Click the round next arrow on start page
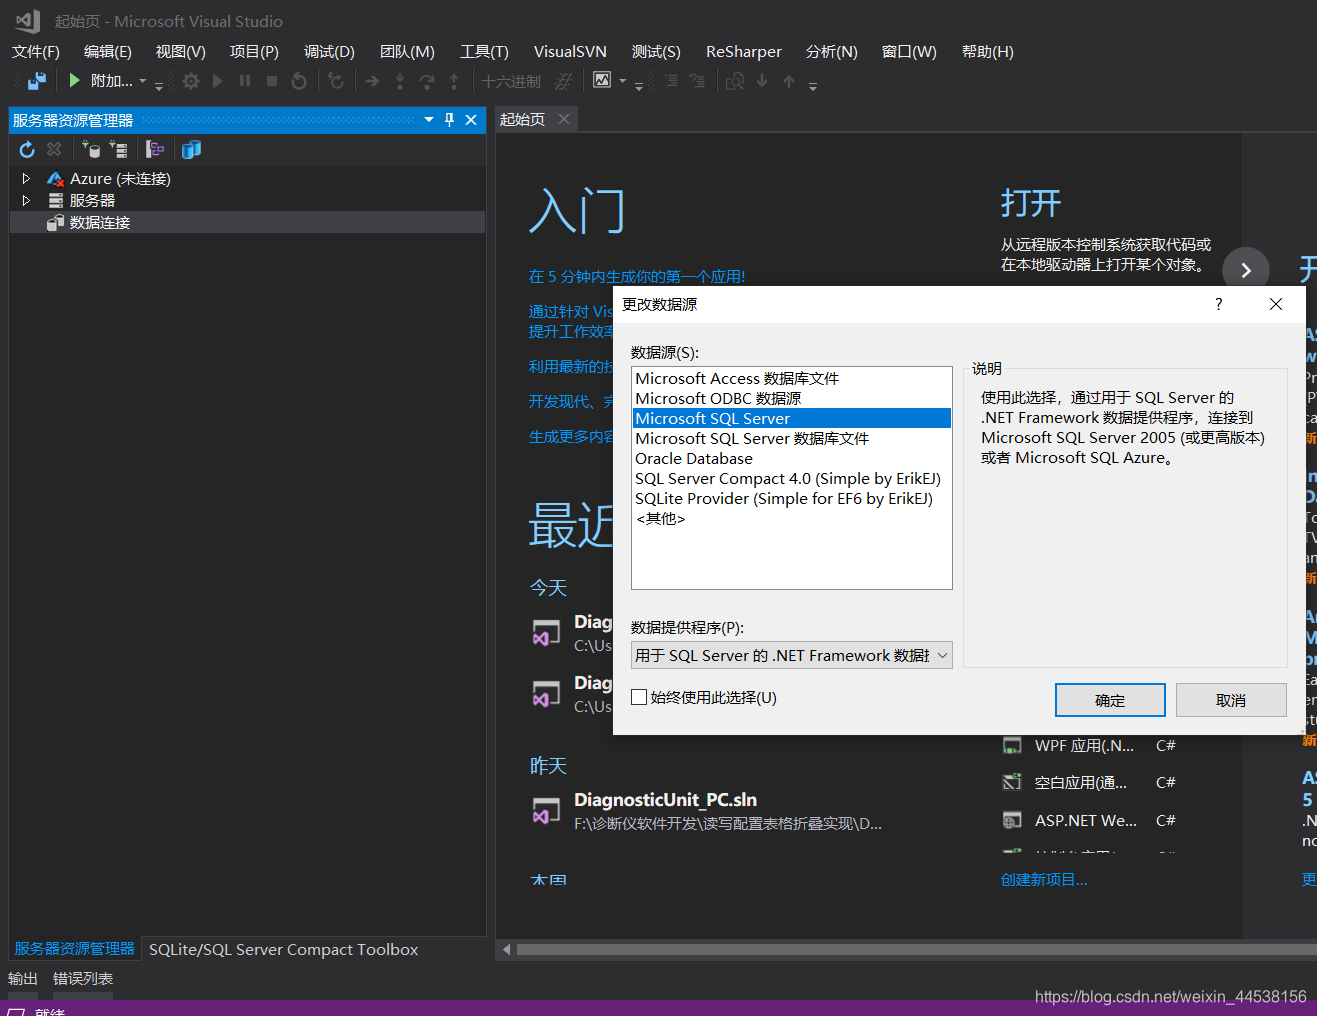The height and width of the screenshot is (1016, 1317). [x=1246, y=270]
